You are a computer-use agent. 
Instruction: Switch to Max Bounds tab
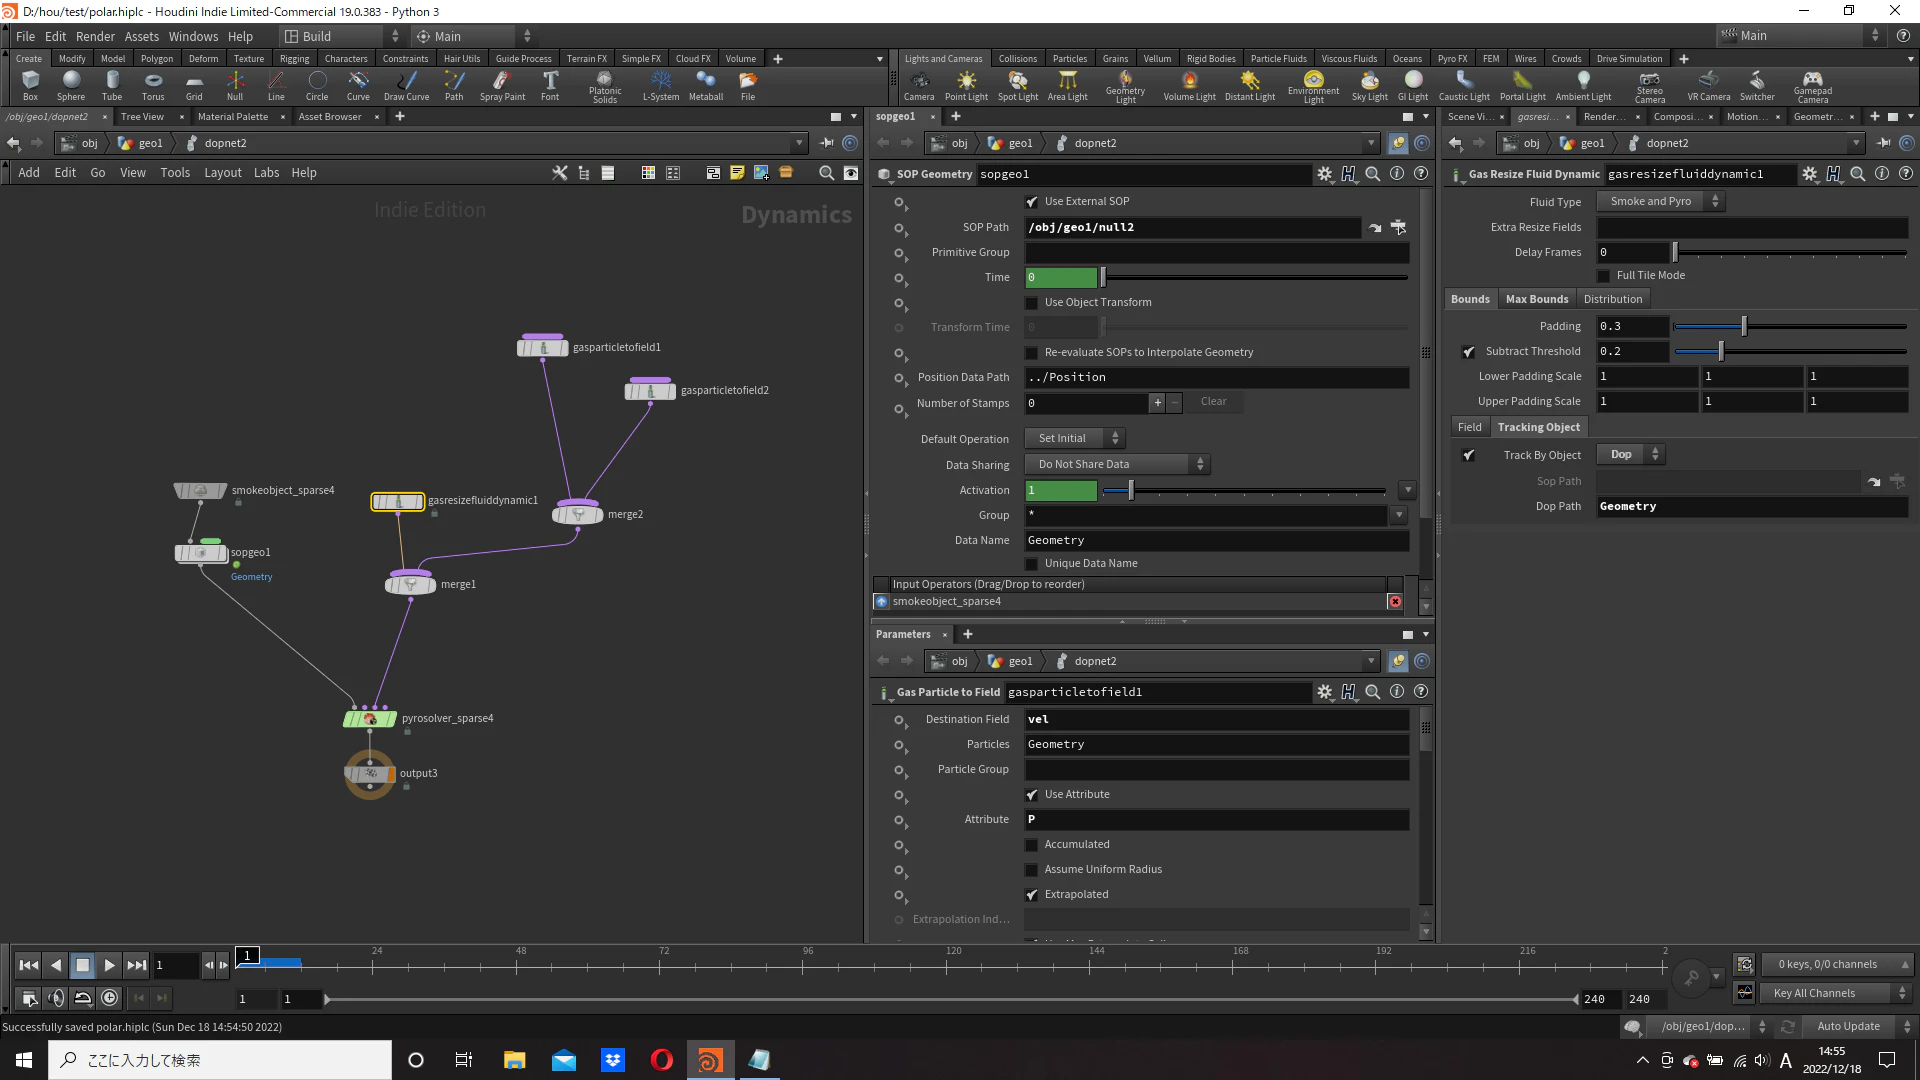[1536, 299]
